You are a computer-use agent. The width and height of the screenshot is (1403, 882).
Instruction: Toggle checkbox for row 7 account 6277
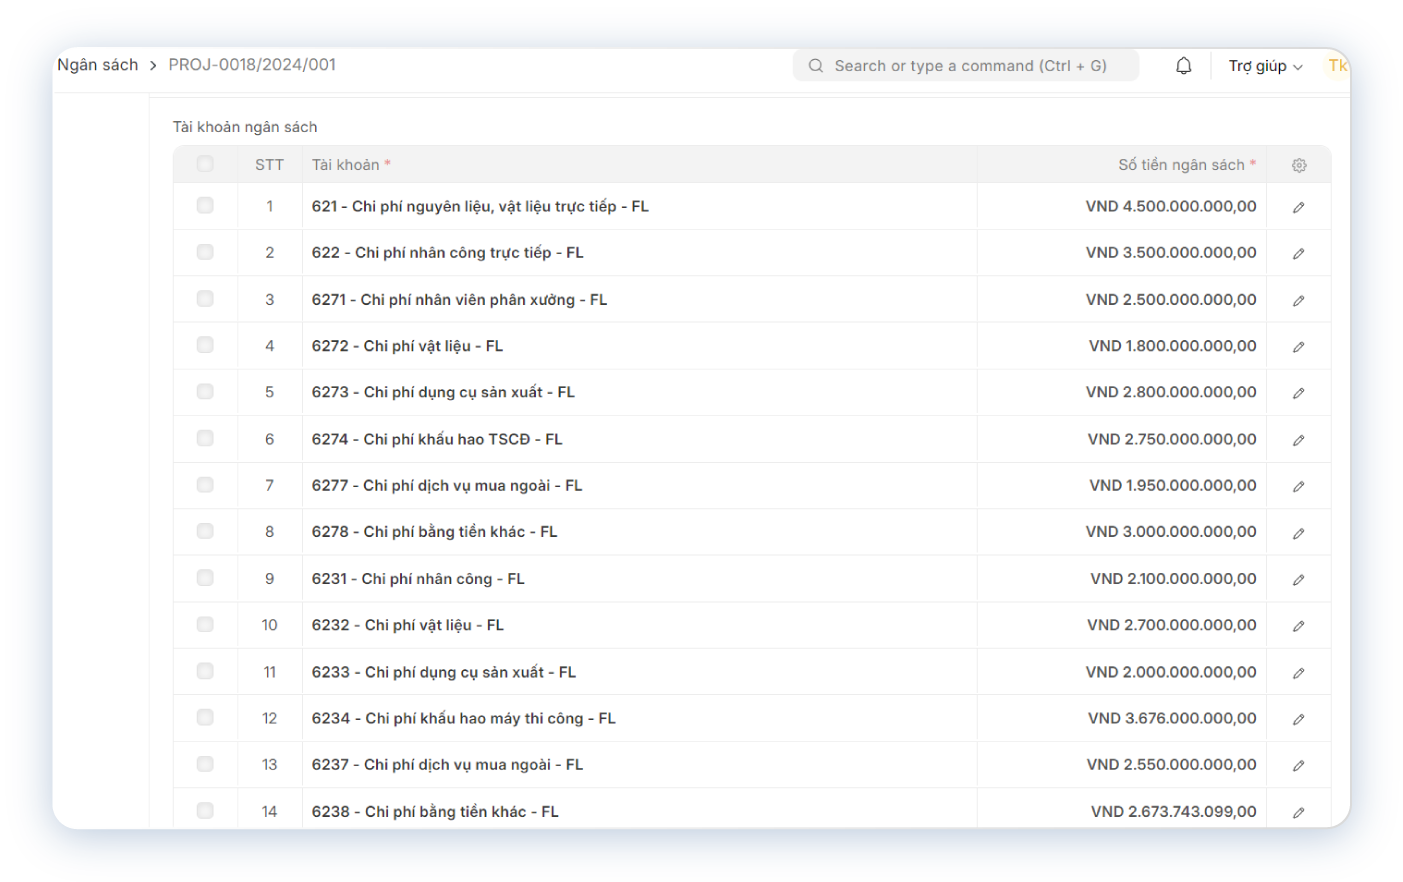pyautogui.click(x=205, y=484)
